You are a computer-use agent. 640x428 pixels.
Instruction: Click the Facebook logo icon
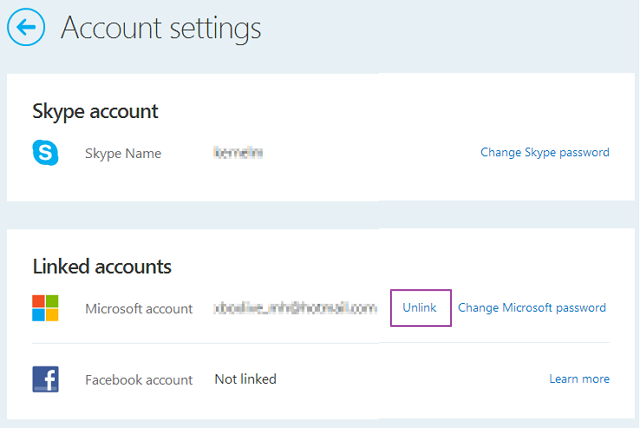tap(45, 379)
